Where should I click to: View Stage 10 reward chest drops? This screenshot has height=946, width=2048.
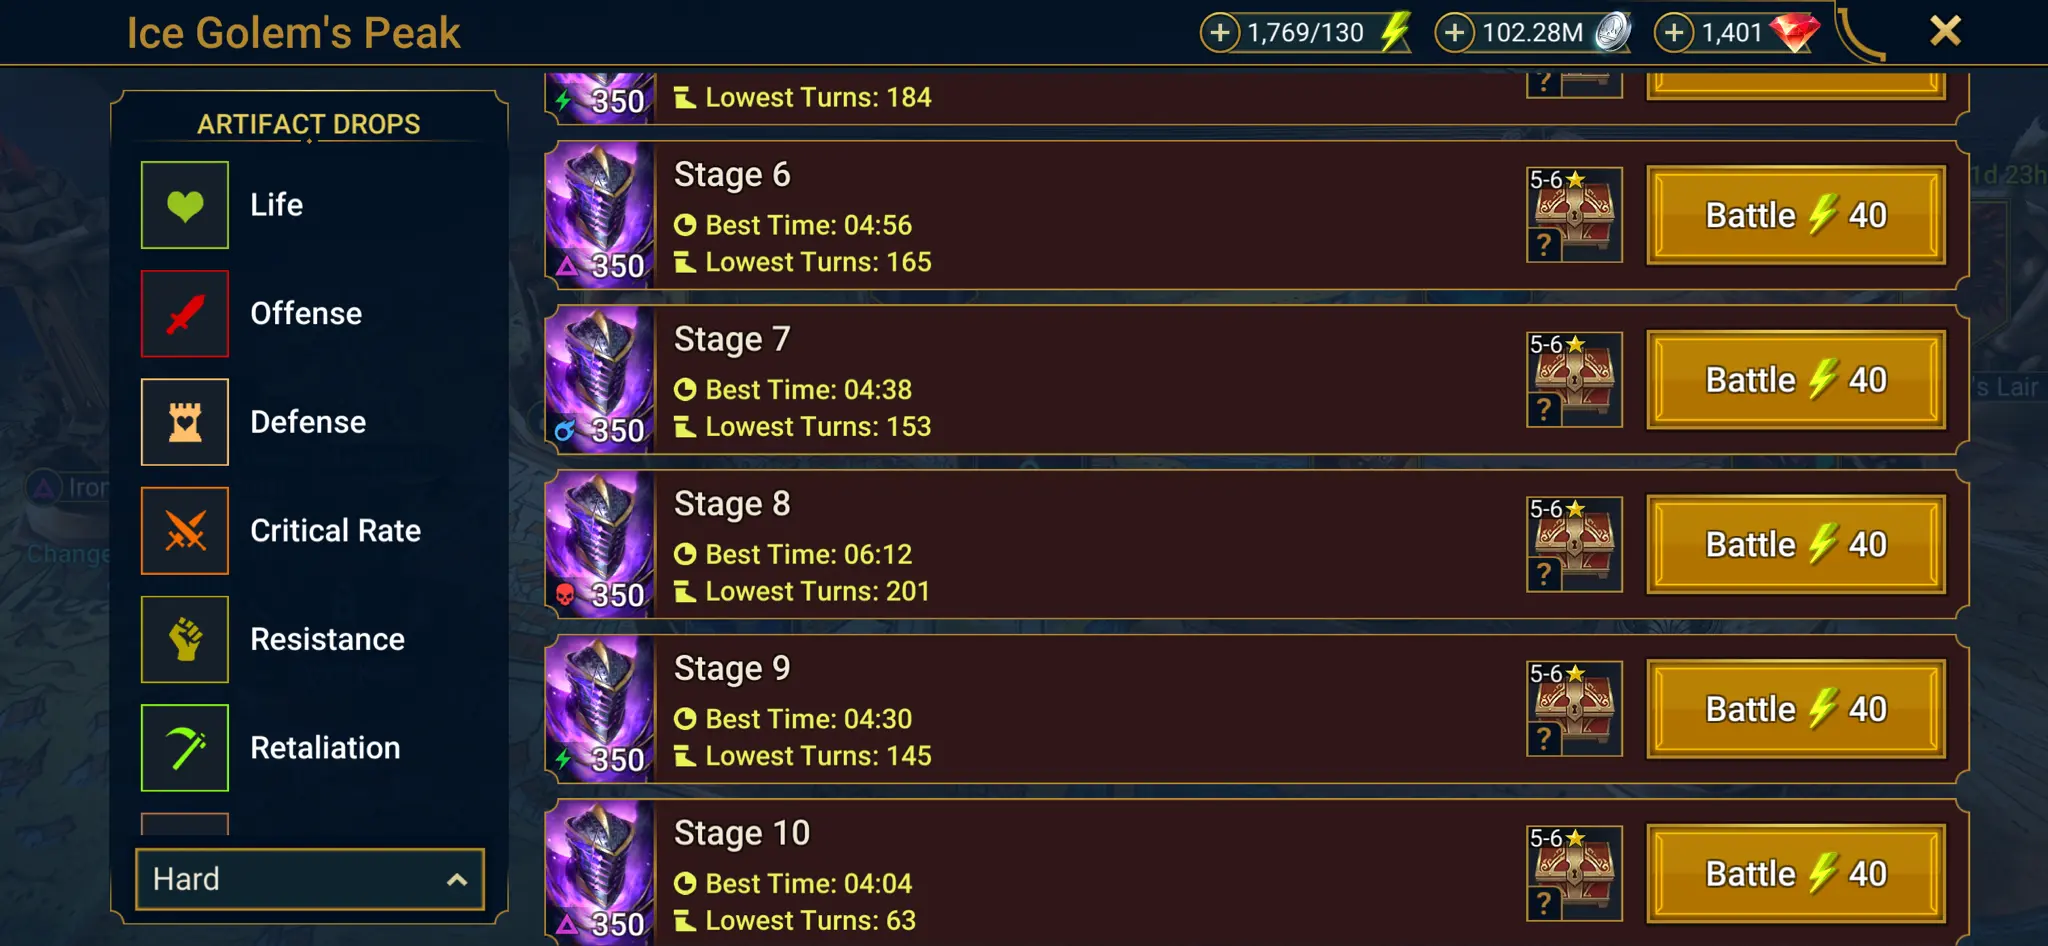click(x=1574, y=874)
